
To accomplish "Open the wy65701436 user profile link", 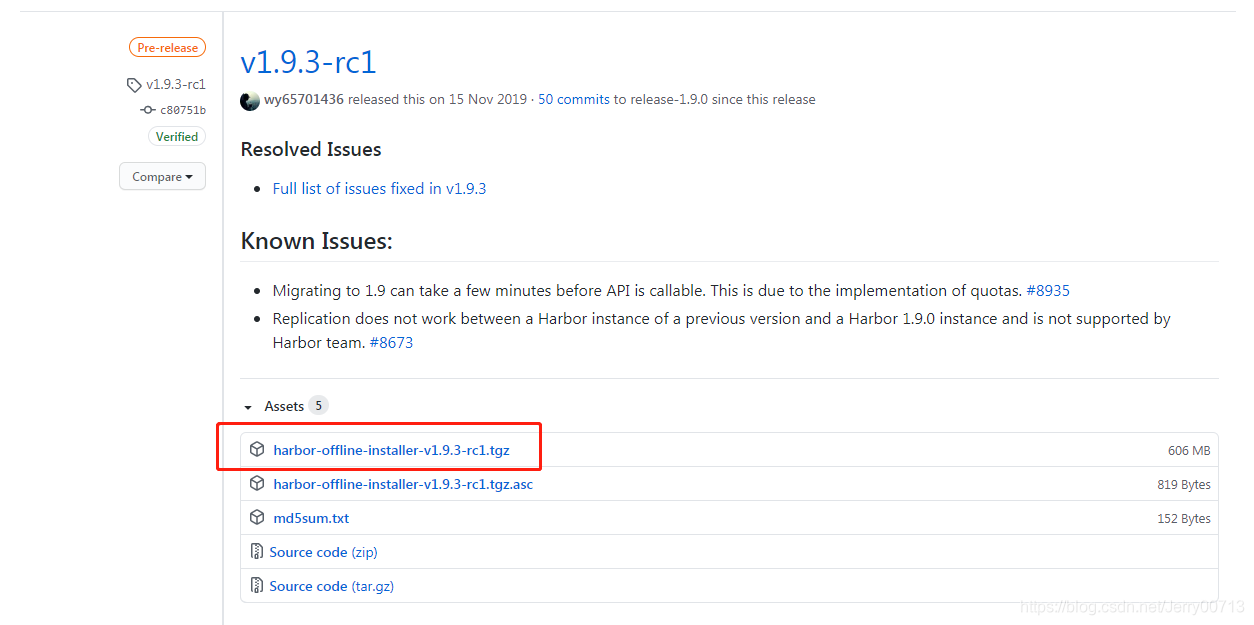I will point(304,100).
